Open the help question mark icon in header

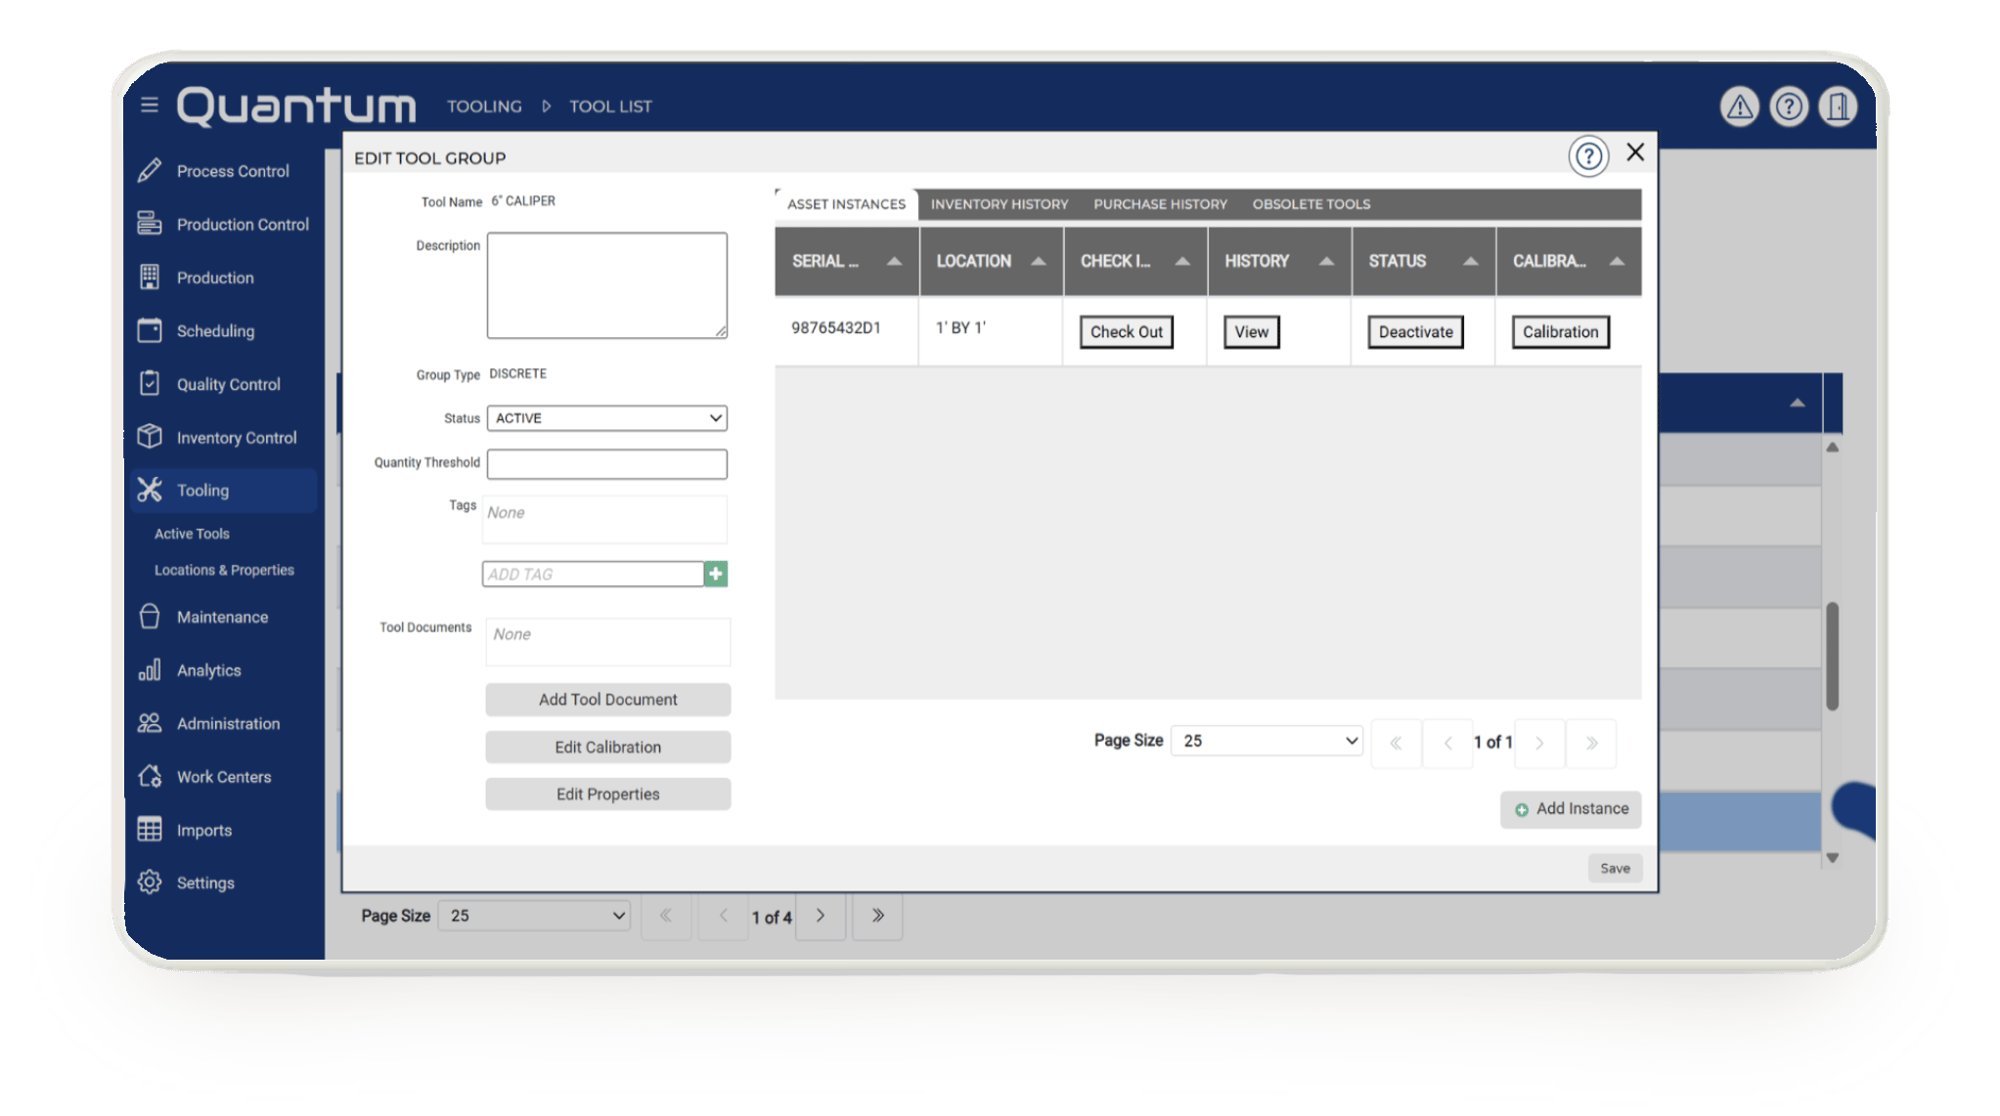click(1789, 106)
